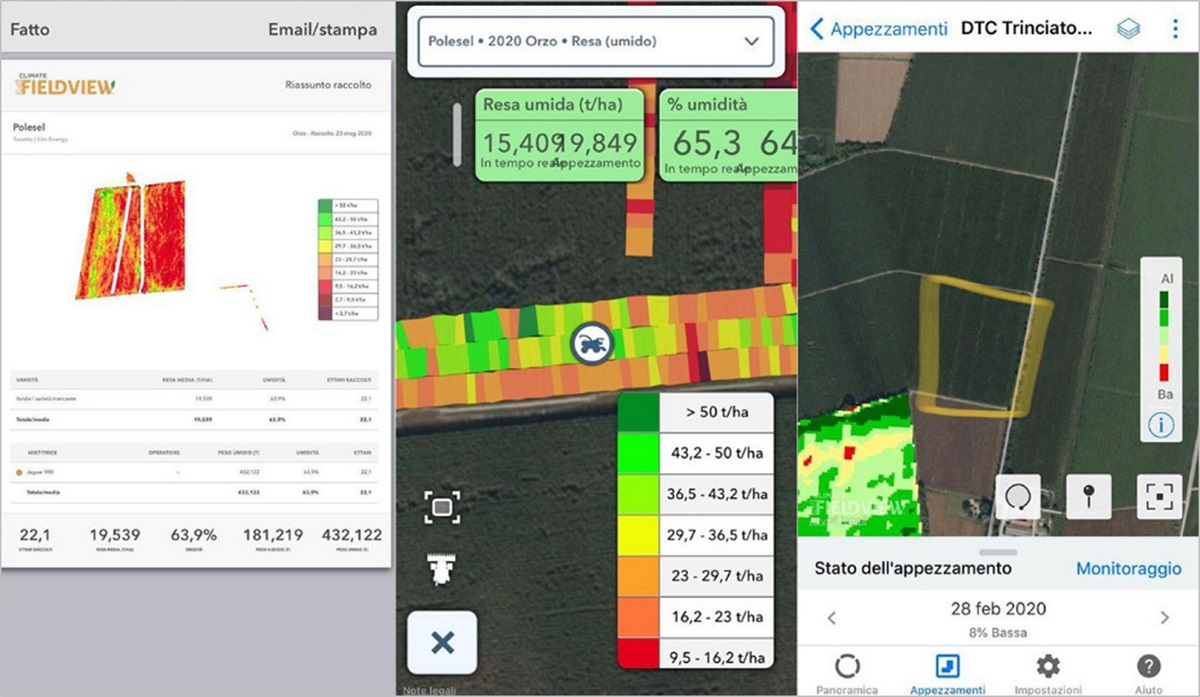Go to previous imagery date arrow
1200x697 pixels.
[x=832, y=618]
